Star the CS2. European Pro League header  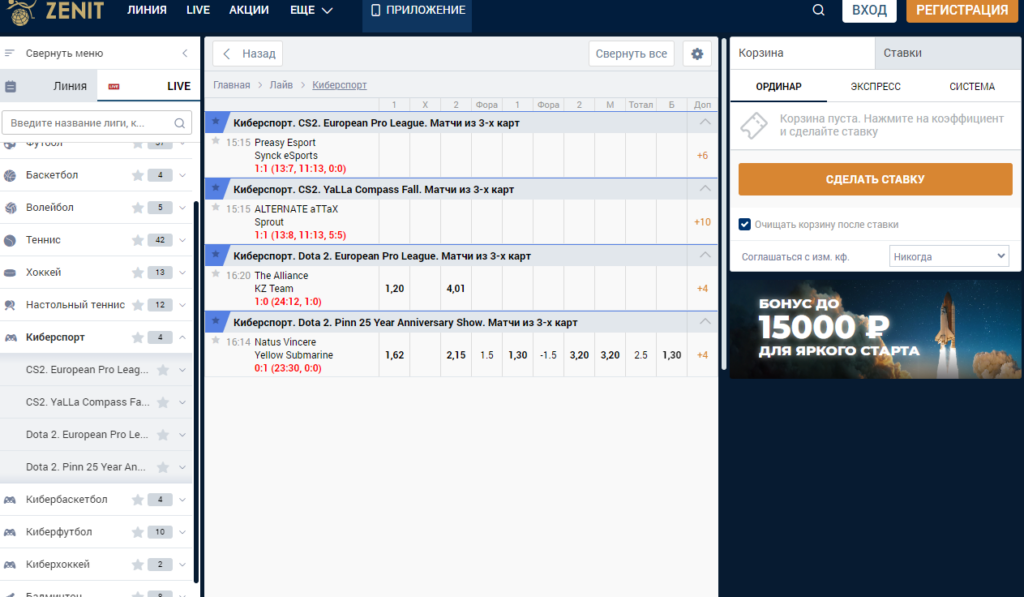[216, 121]
